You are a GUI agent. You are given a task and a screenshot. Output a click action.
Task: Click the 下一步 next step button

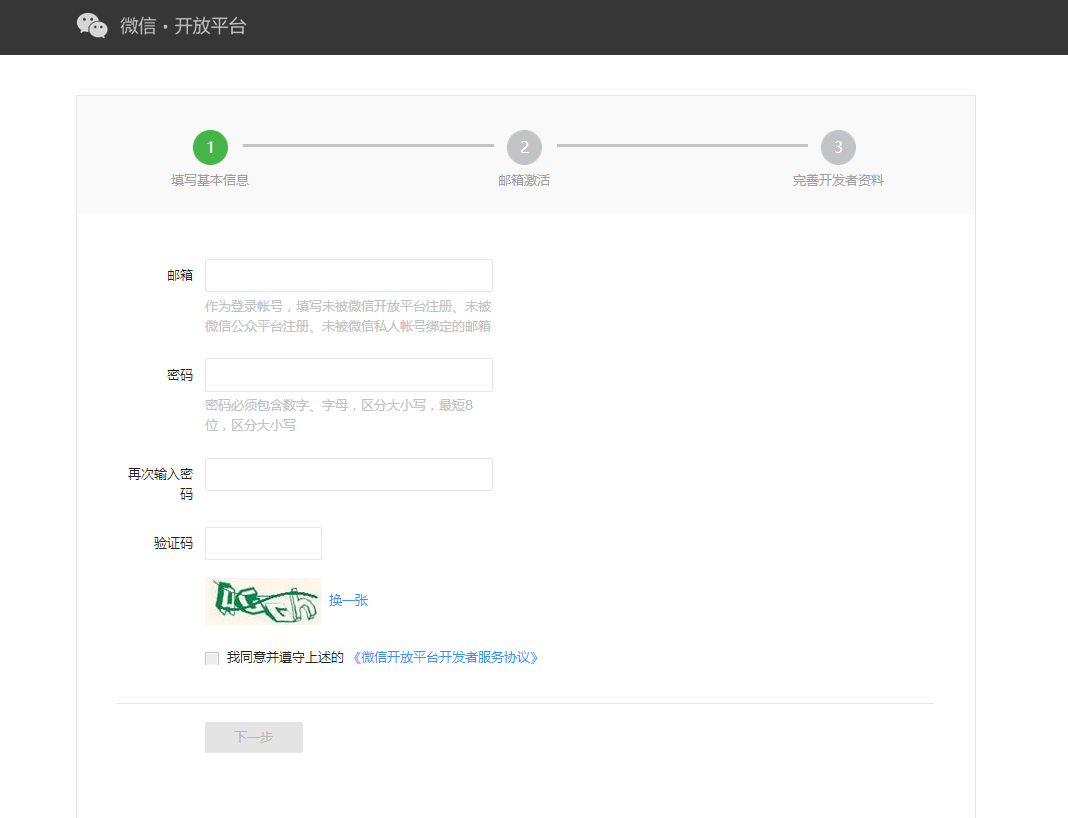pos(253,737)
